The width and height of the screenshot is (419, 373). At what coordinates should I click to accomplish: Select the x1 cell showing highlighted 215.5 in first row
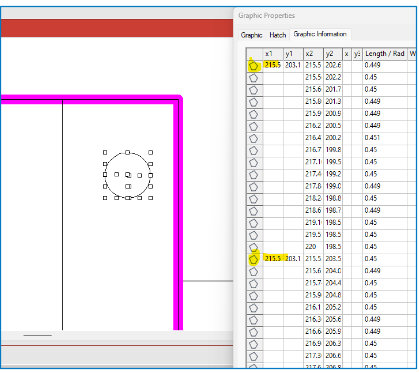coord(273,65)
